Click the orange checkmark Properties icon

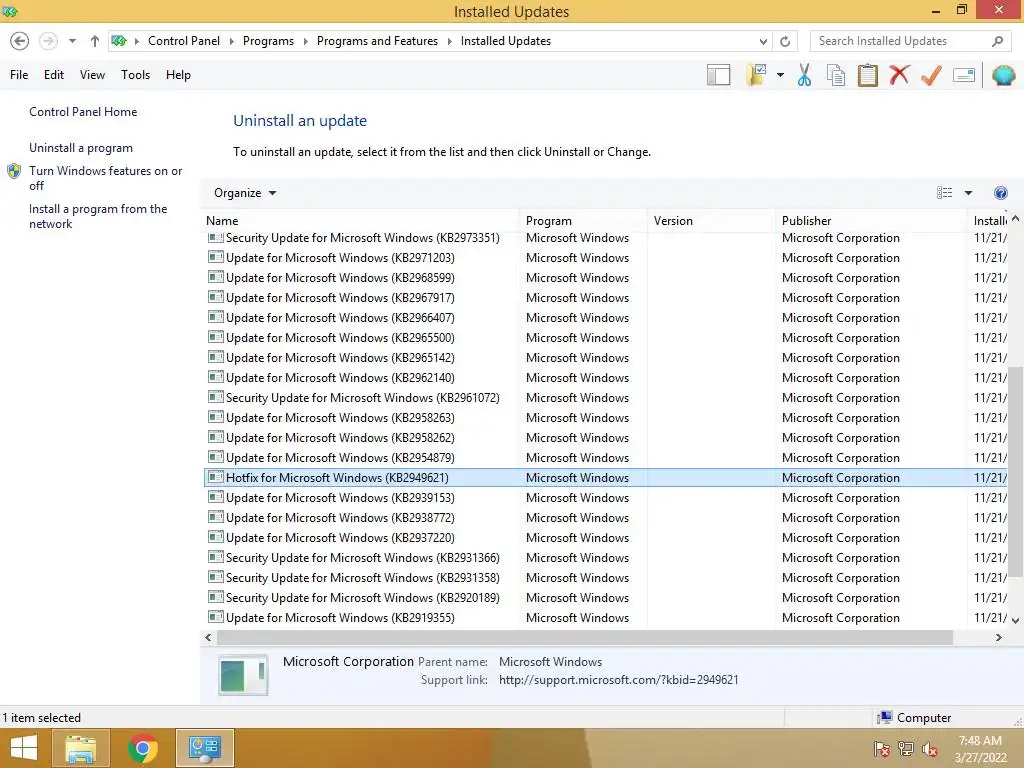(x=931, y=75)
